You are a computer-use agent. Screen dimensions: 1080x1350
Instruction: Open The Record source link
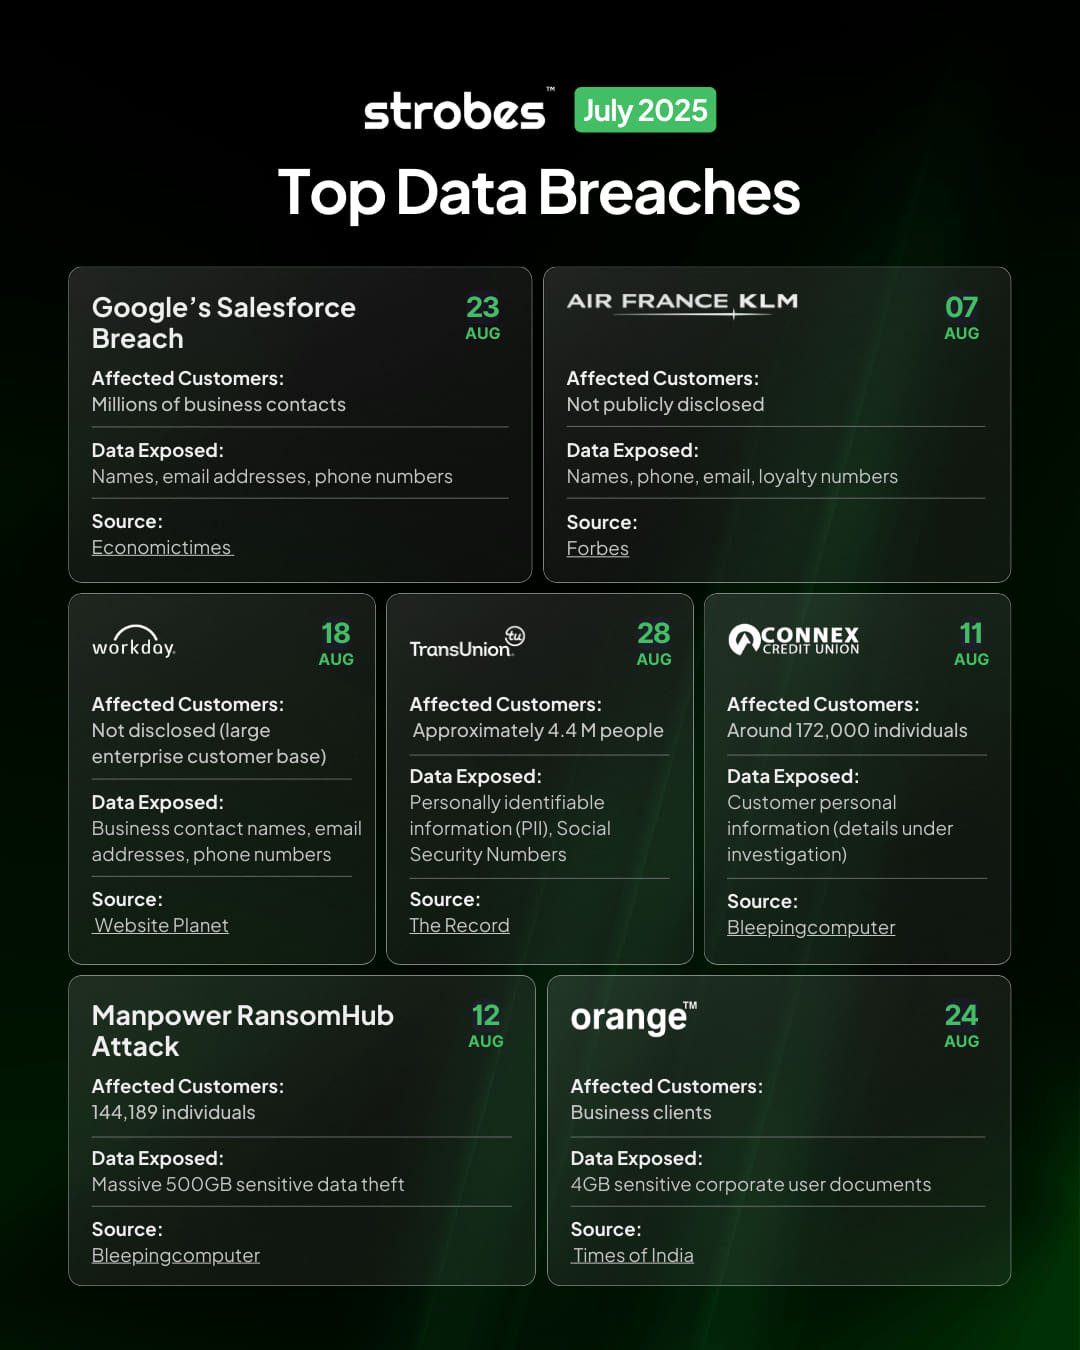pyautogui.click(x=460, y=926)
